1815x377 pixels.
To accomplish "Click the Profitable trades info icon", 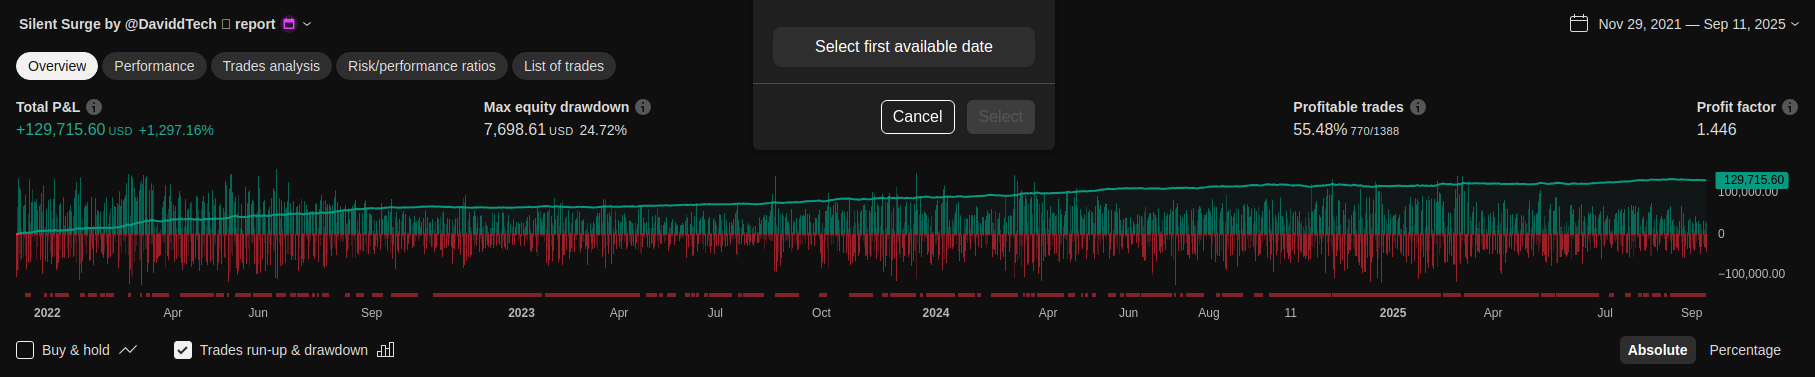I will (x=1418, y=107).
